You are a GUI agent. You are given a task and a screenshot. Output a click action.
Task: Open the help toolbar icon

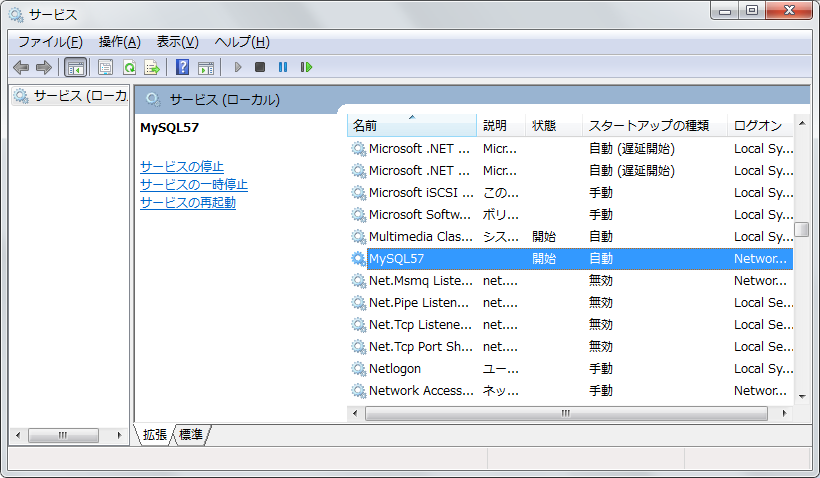point(182,67)
